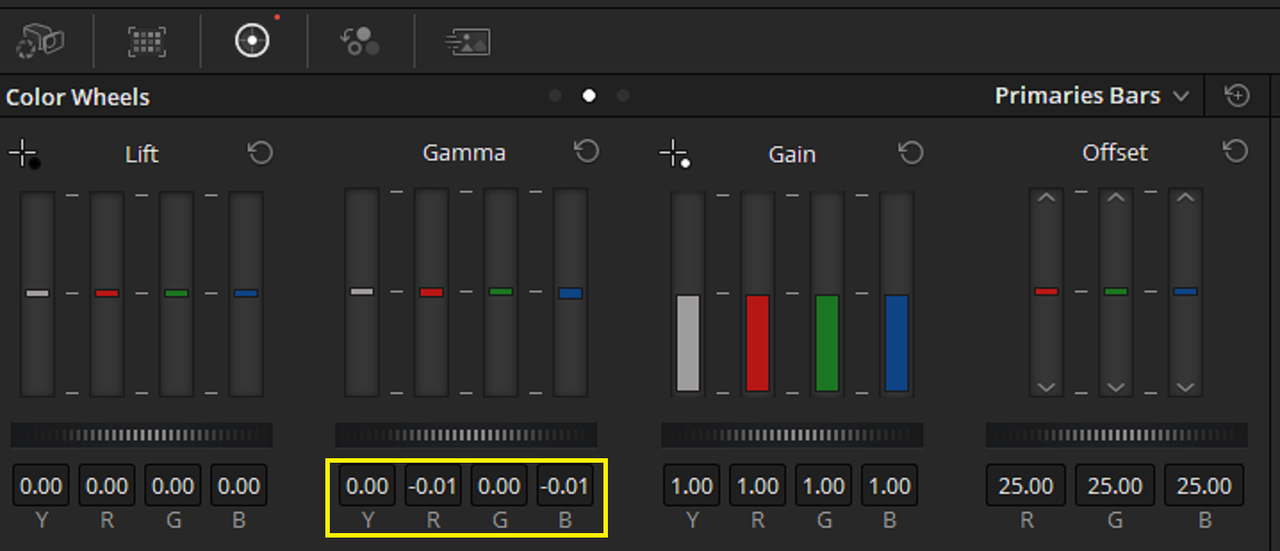Select the Offset R value field
This screenshot has height=551, width=1280.
(1026, 486)
